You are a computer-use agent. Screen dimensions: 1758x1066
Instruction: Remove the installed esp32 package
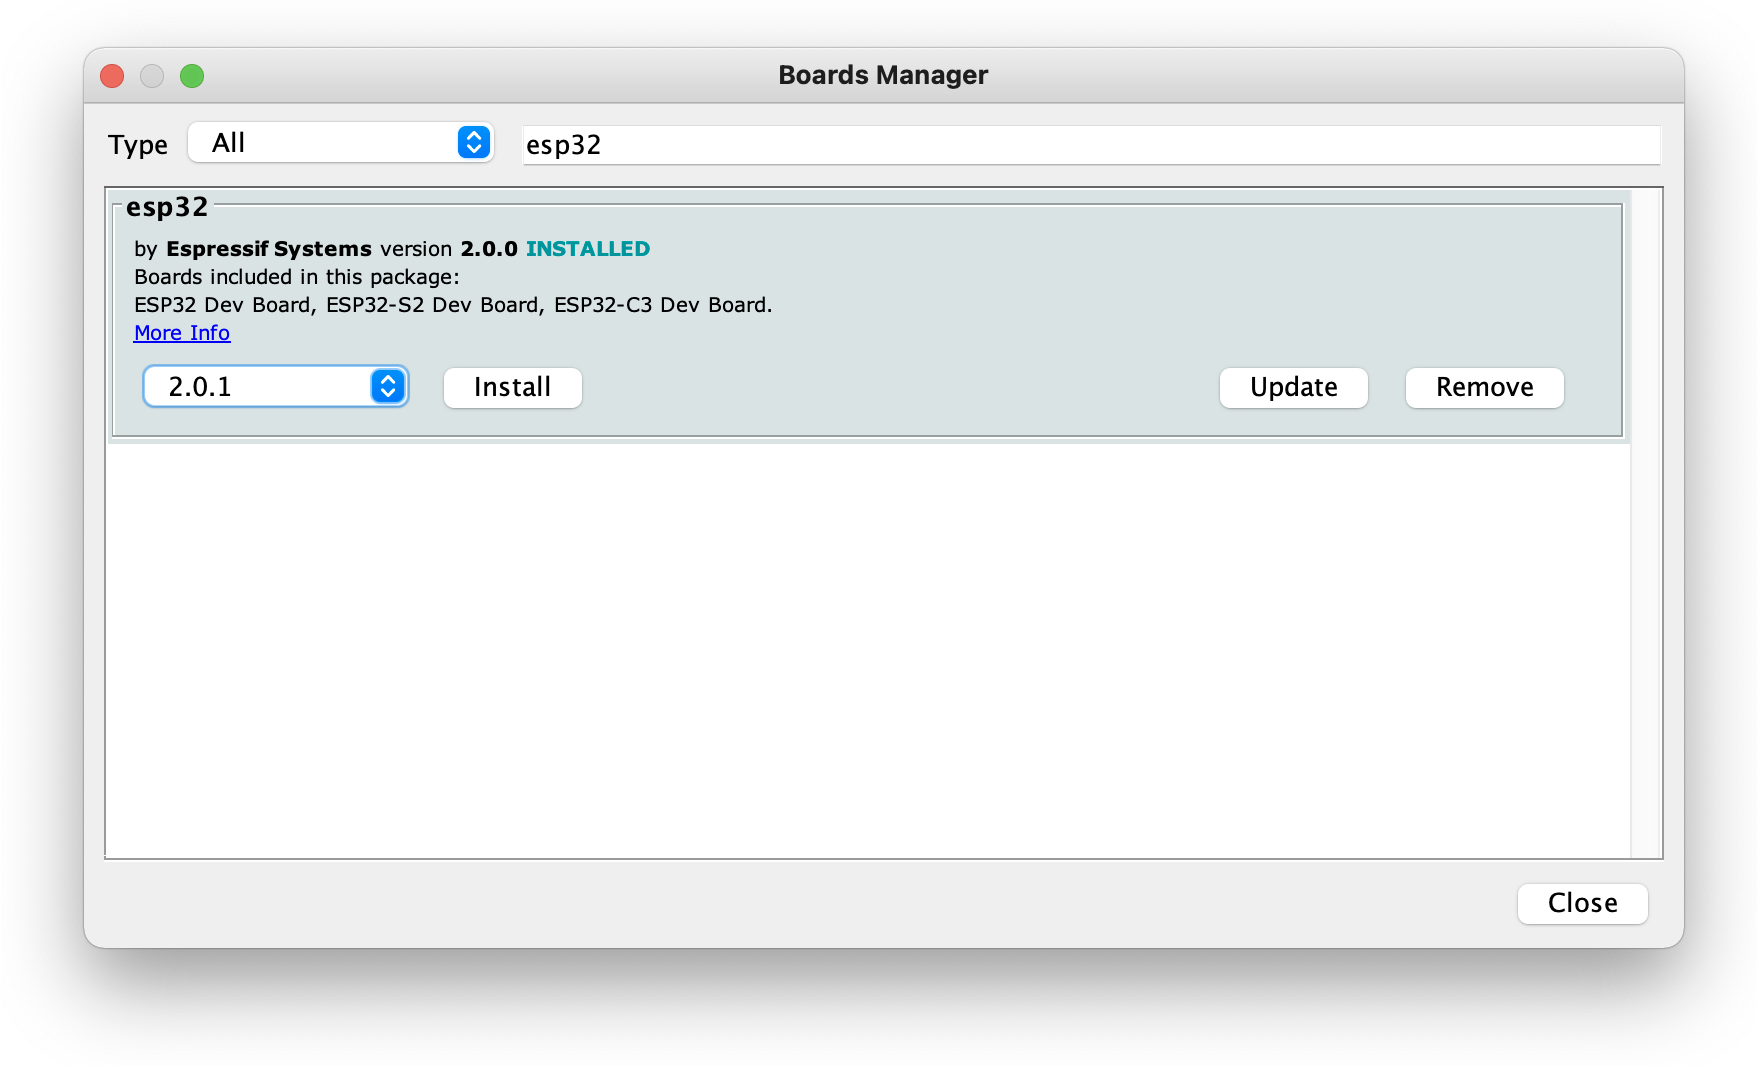click(1484, 388)
